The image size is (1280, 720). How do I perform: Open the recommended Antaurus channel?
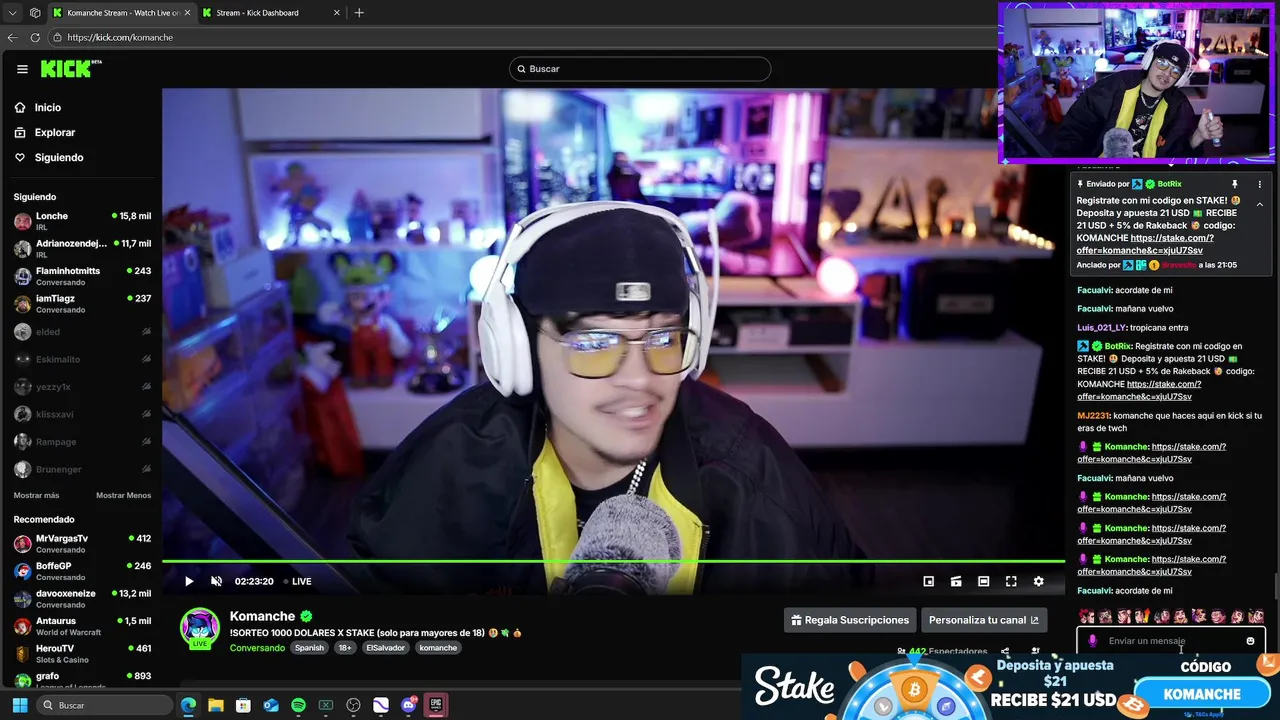tap(82, 626)
